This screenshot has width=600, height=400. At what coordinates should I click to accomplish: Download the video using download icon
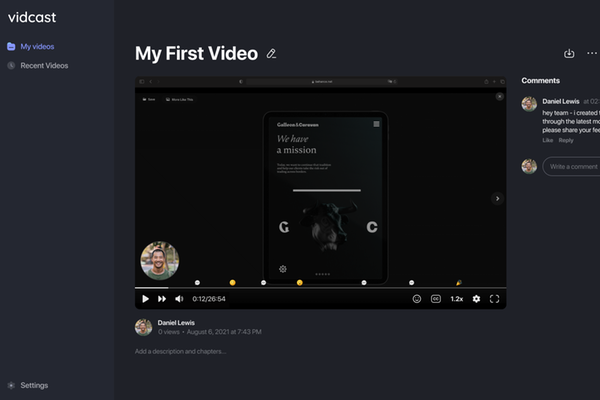(x=569, y=53)
